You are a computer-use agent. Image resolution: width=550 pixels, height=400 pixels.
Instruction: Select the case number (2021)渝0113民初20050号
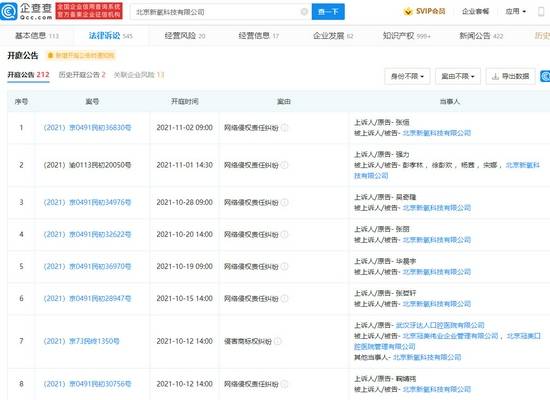pyautogui.click(x=87, y=165)
